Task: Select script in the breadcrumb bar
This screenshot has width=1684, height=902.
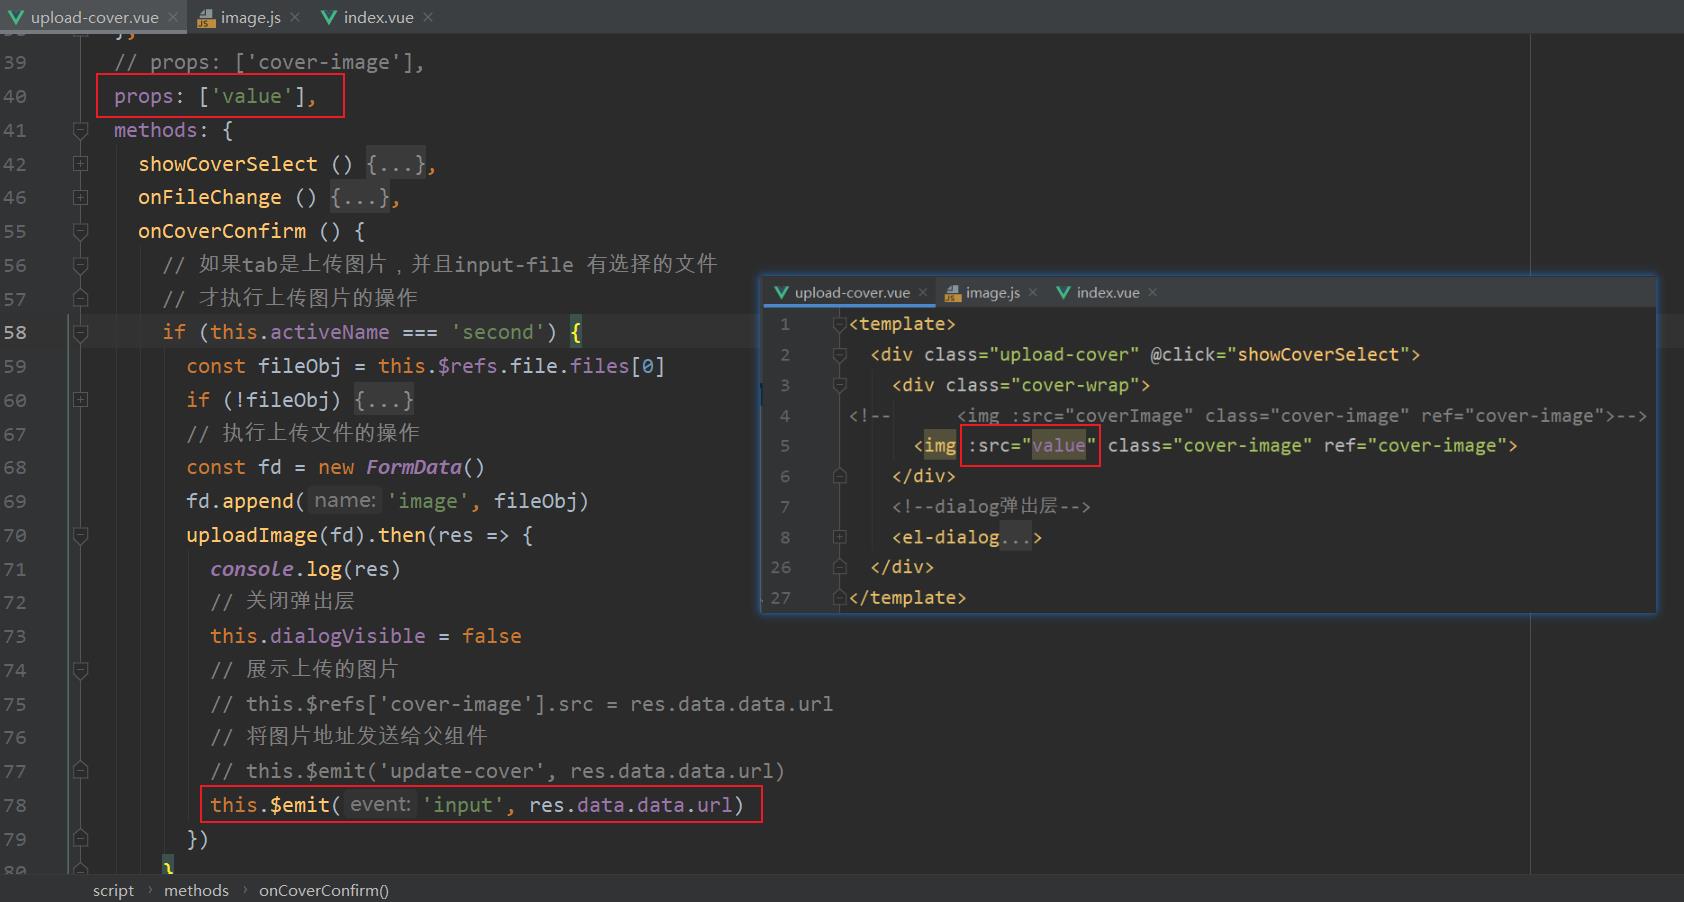Action: pyautogui.click(x=113, y=890)
